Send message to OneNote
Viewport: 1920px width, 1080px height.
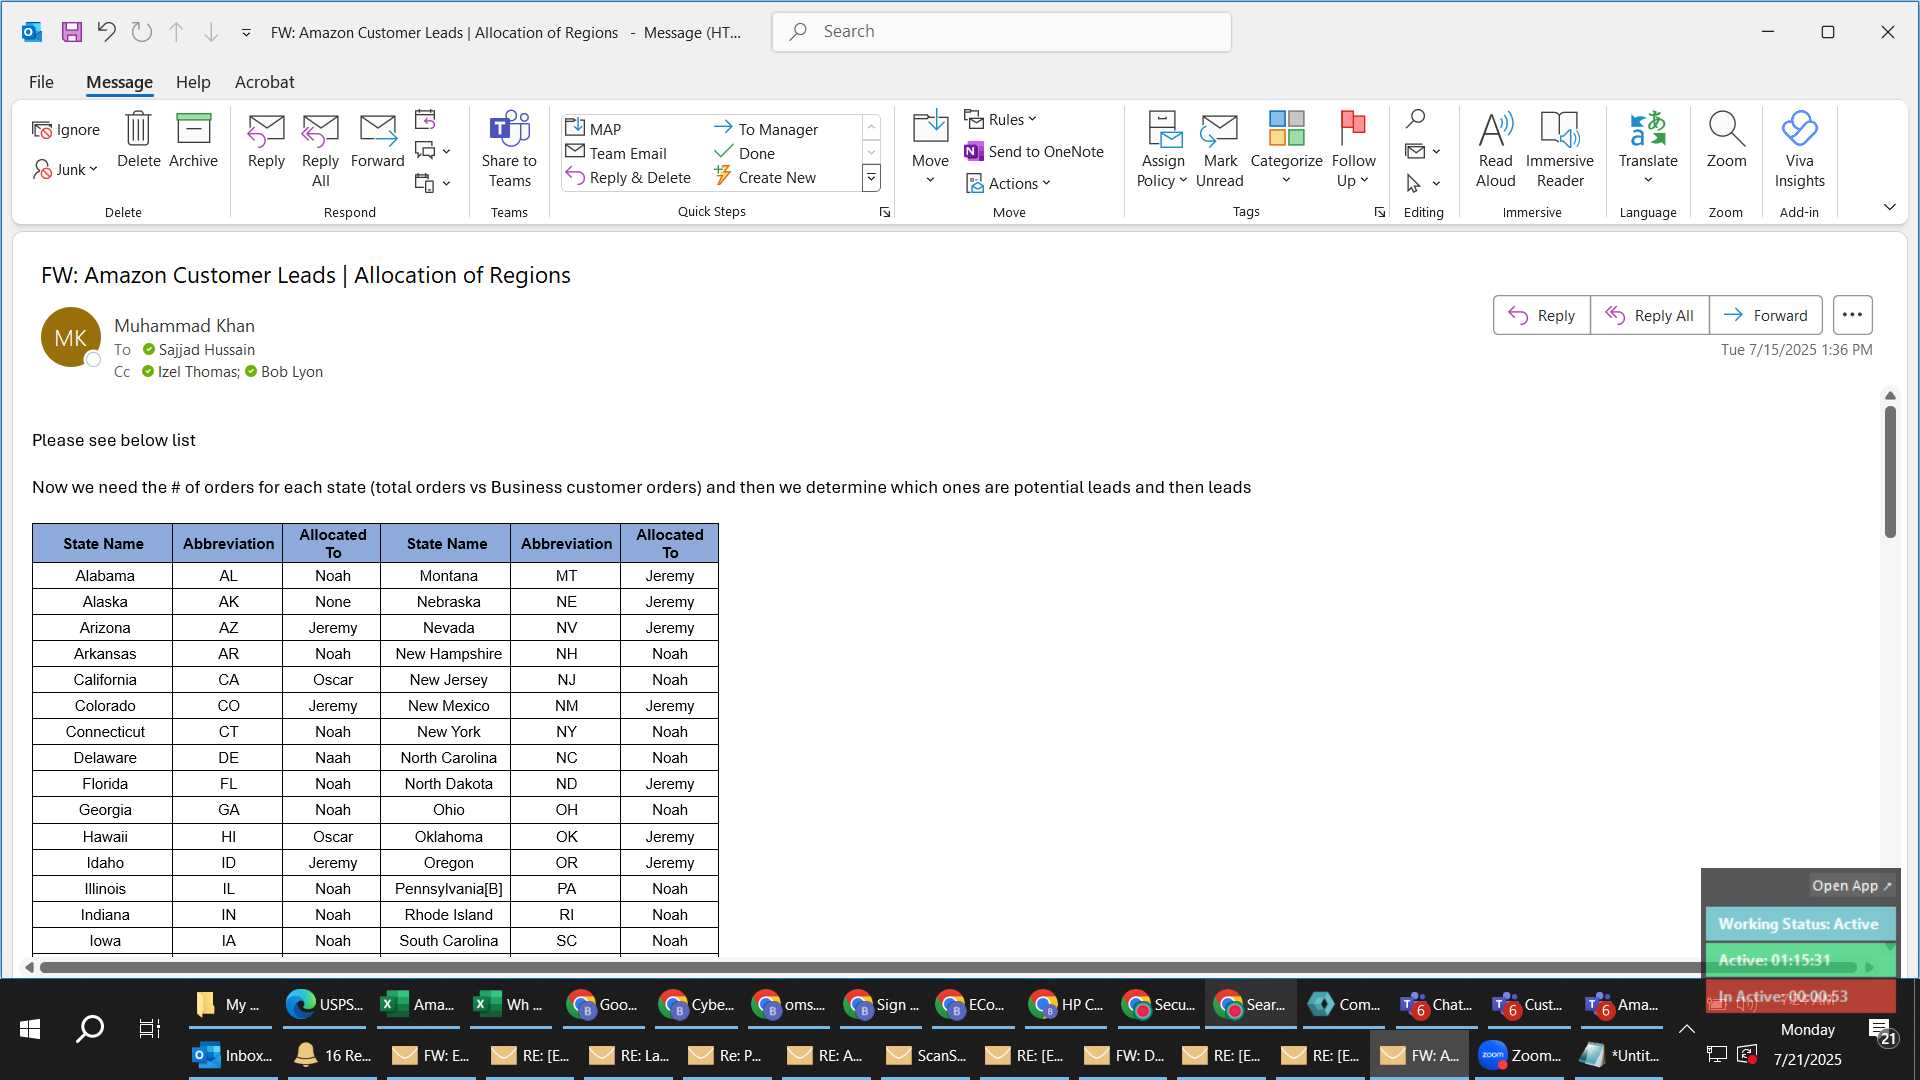click(1034, 151)
